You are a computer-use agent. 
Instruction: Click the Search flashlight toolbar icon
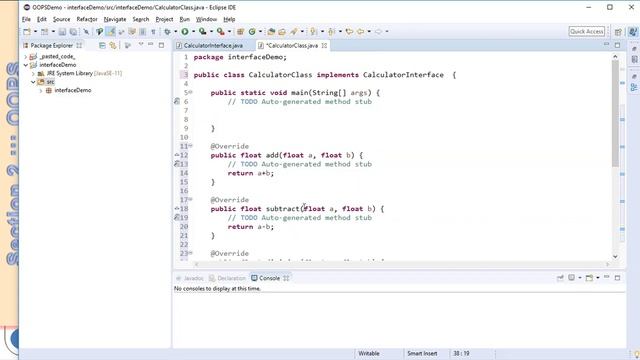coord(293,31)
